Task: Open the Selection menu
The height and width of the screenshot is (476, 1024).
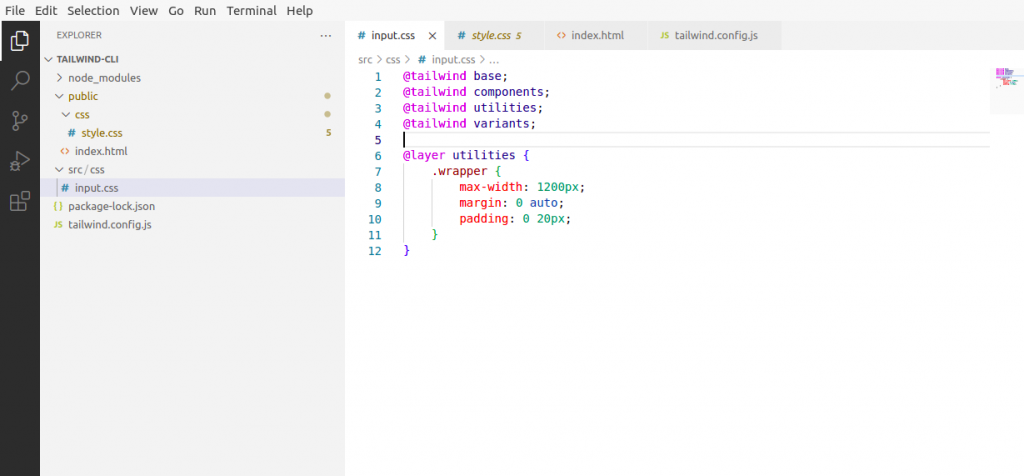Action: pyautogui.click(x=93, y=10)
